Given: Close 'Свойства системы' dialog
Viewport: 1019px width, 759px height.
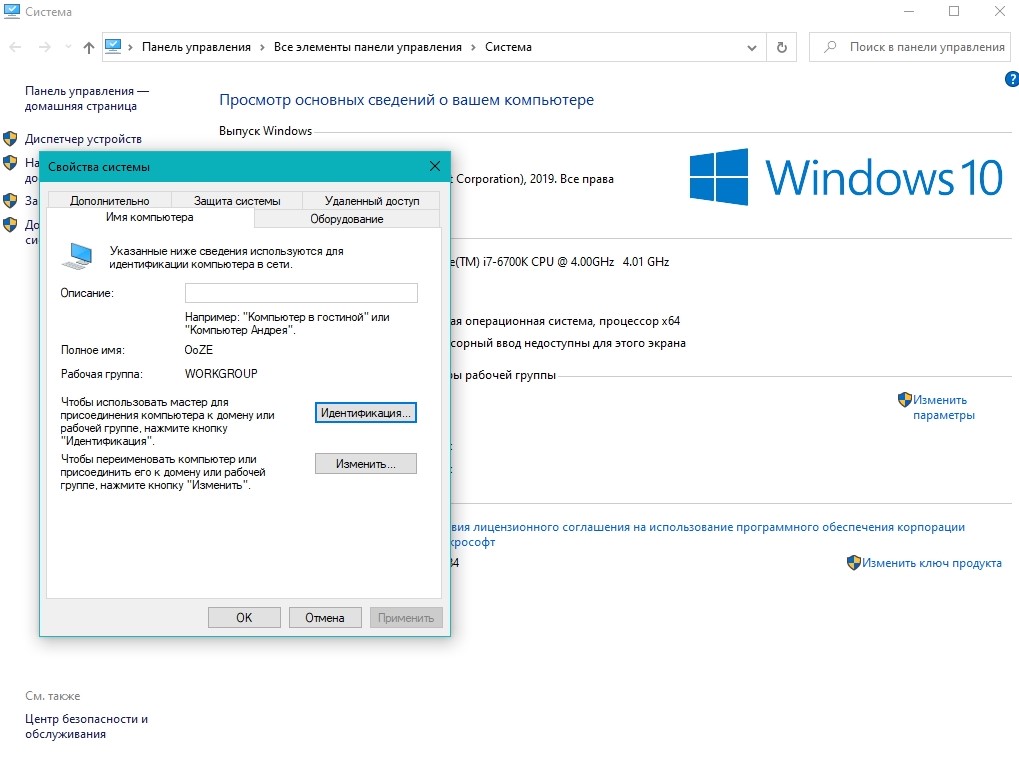Looking at the screenshot, I should tap(435, 166).
